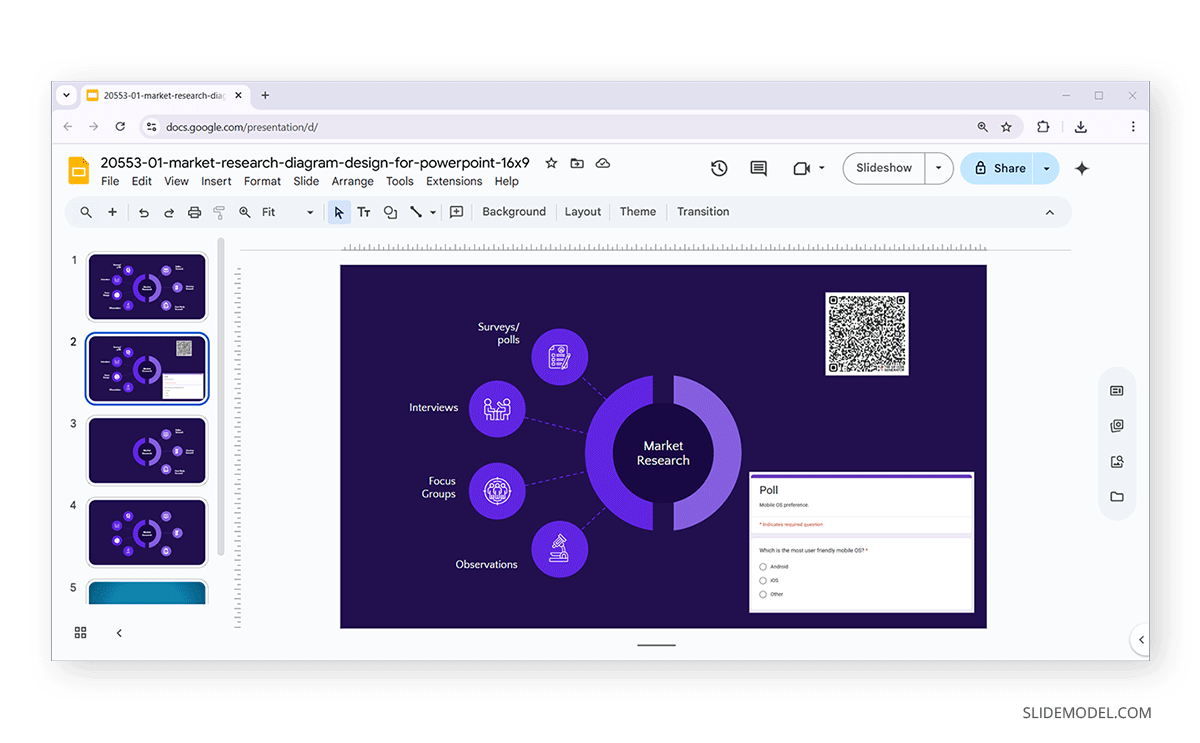Star this presentation
This screenshot has height=743, width=1200.
click(x=551, y=163)
